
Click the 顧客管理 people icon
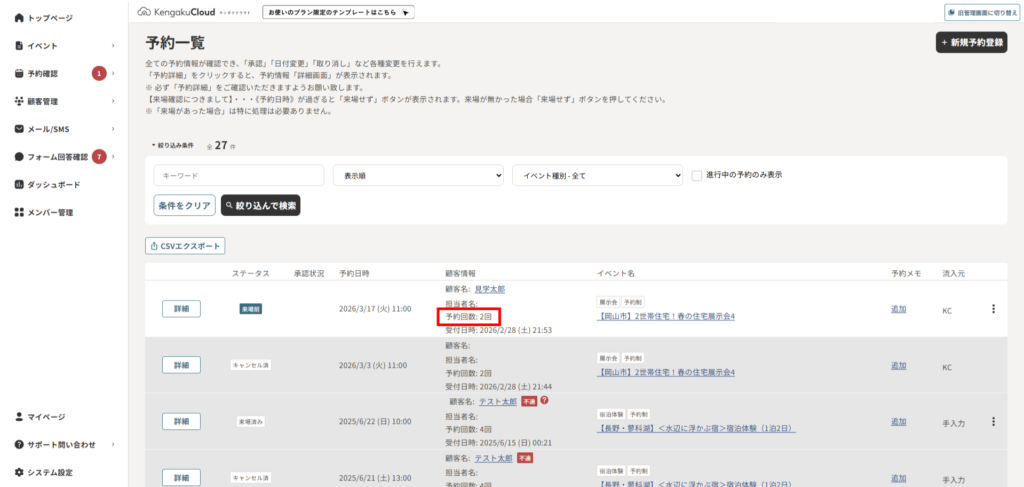point(19,101)
